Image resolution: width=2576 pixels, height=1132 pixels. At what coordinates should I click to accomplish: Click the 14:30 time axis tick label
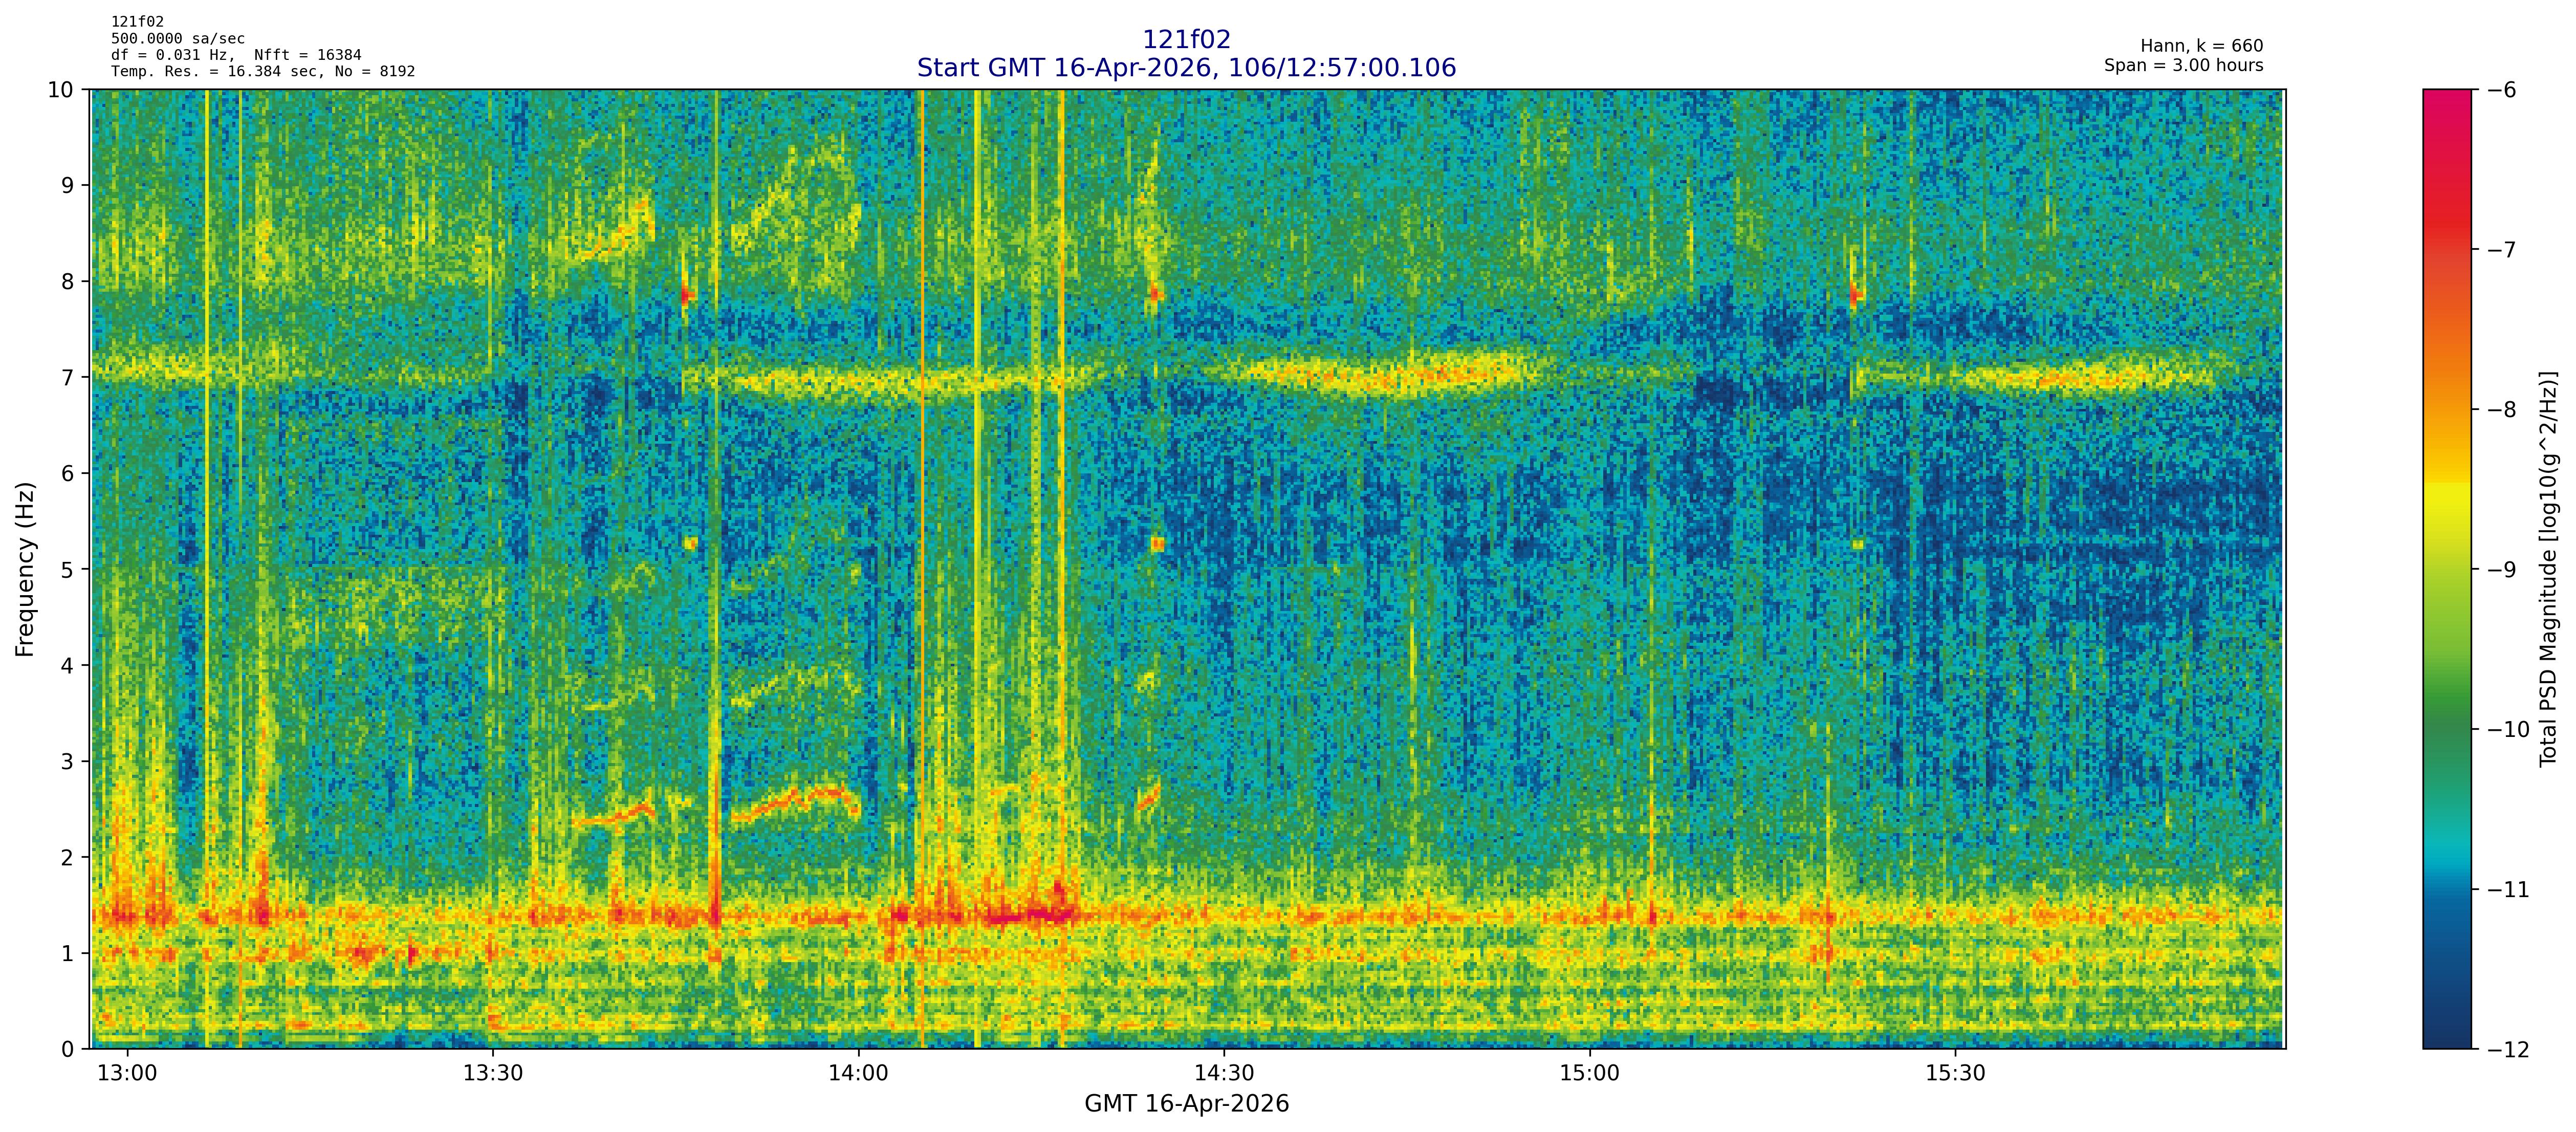coord(1224,1074)
